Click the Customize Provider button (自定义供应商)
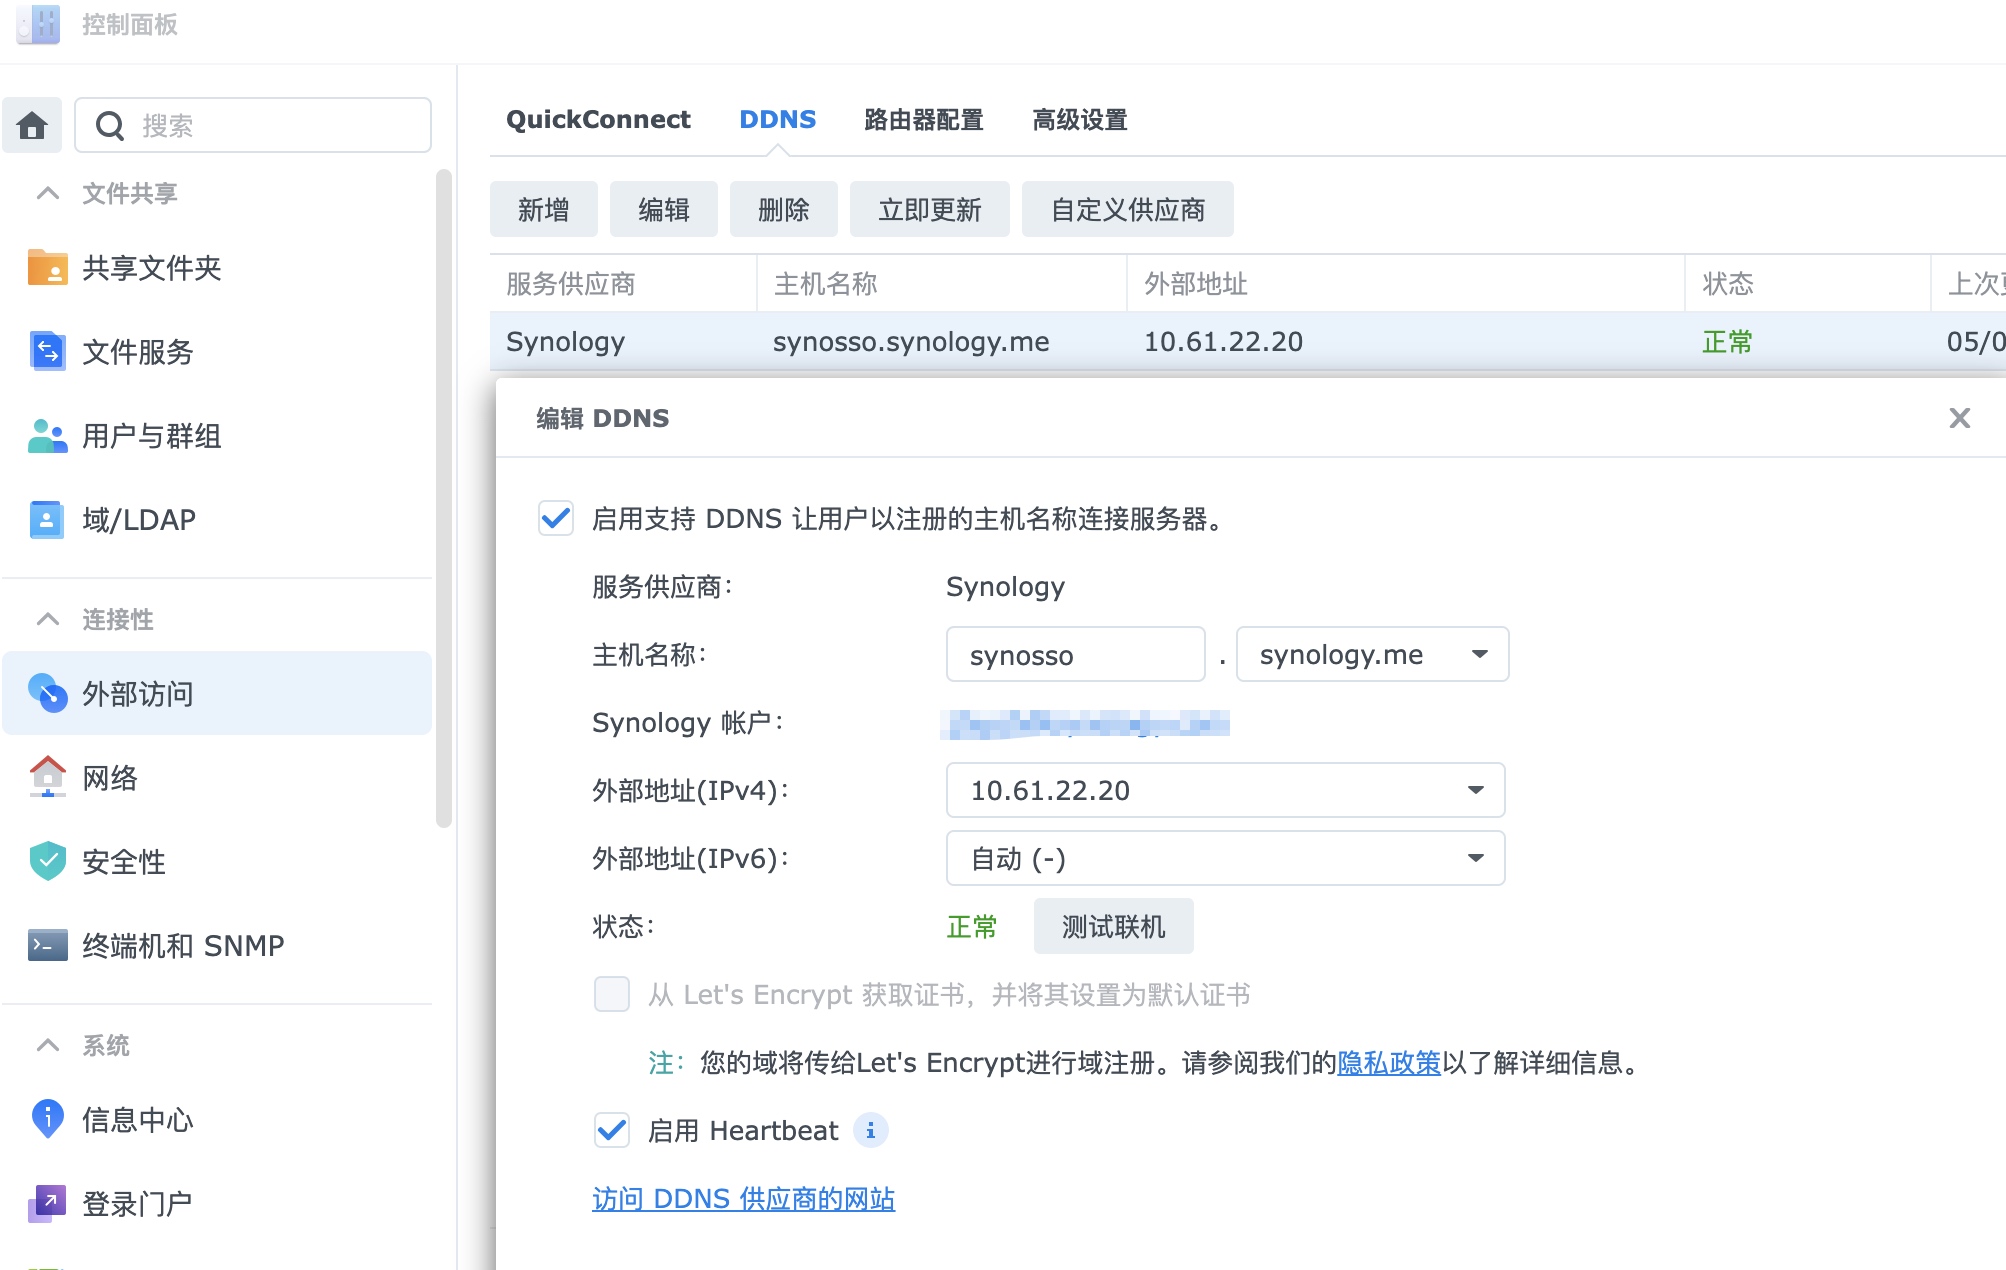The image size is (2006, 1270). (x=1127, y=209)
